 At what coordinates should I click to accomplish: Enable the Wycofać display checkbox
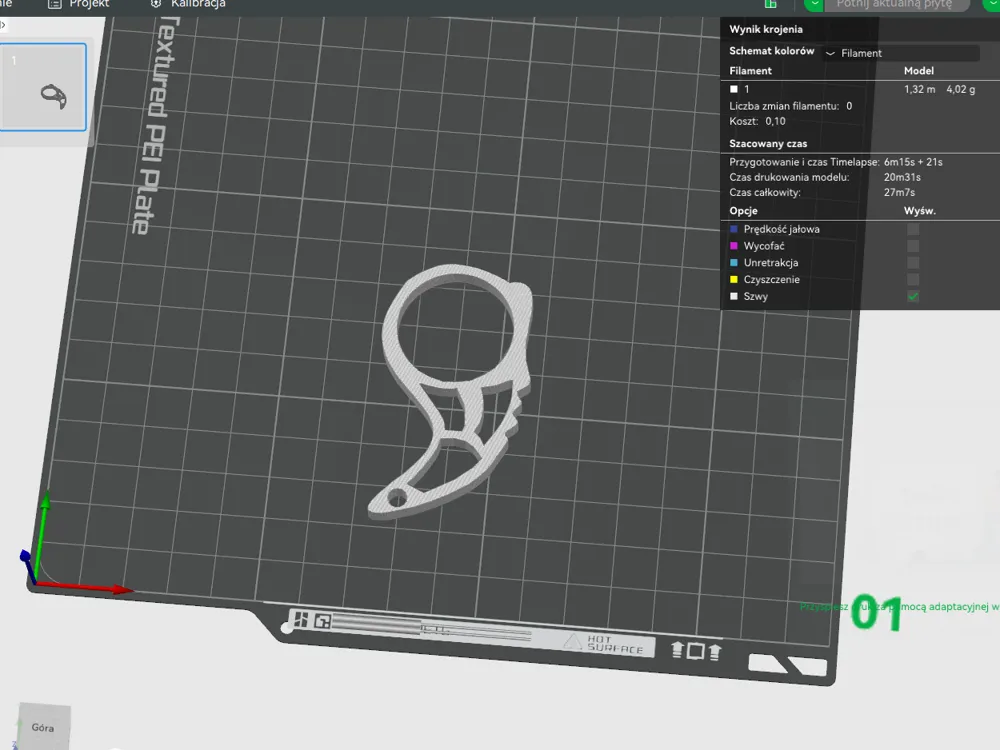pos(913,246)
